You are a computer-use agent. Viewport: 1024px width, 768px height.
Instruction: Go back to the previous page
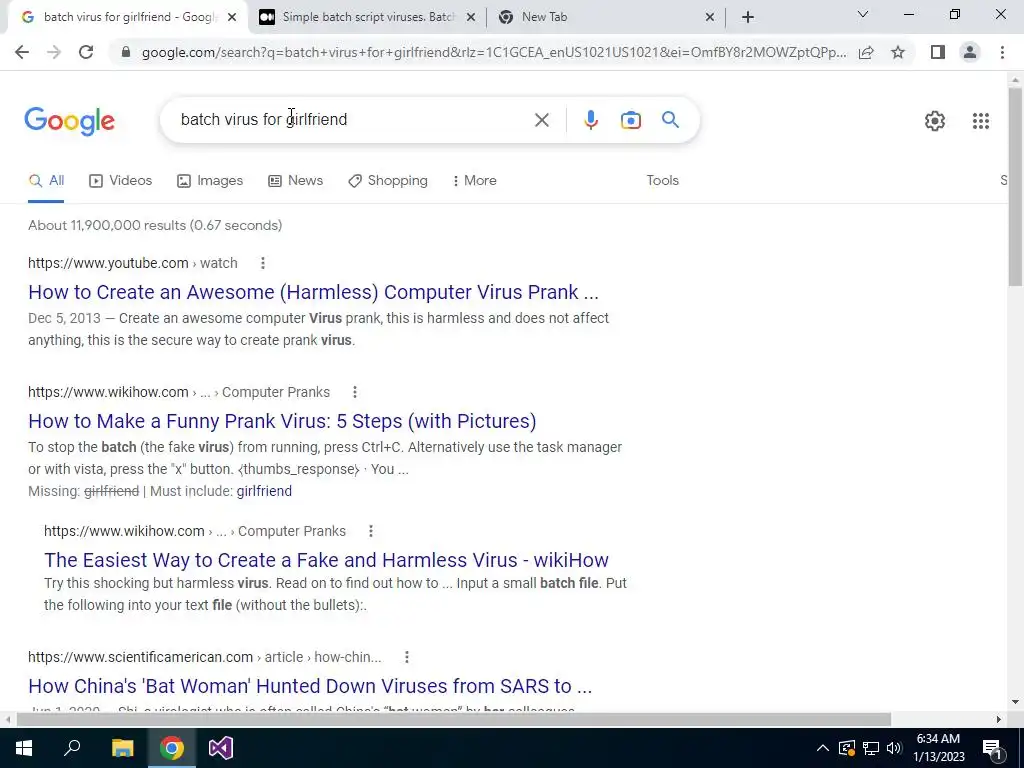pyautogui.click(x=22, y=52)
